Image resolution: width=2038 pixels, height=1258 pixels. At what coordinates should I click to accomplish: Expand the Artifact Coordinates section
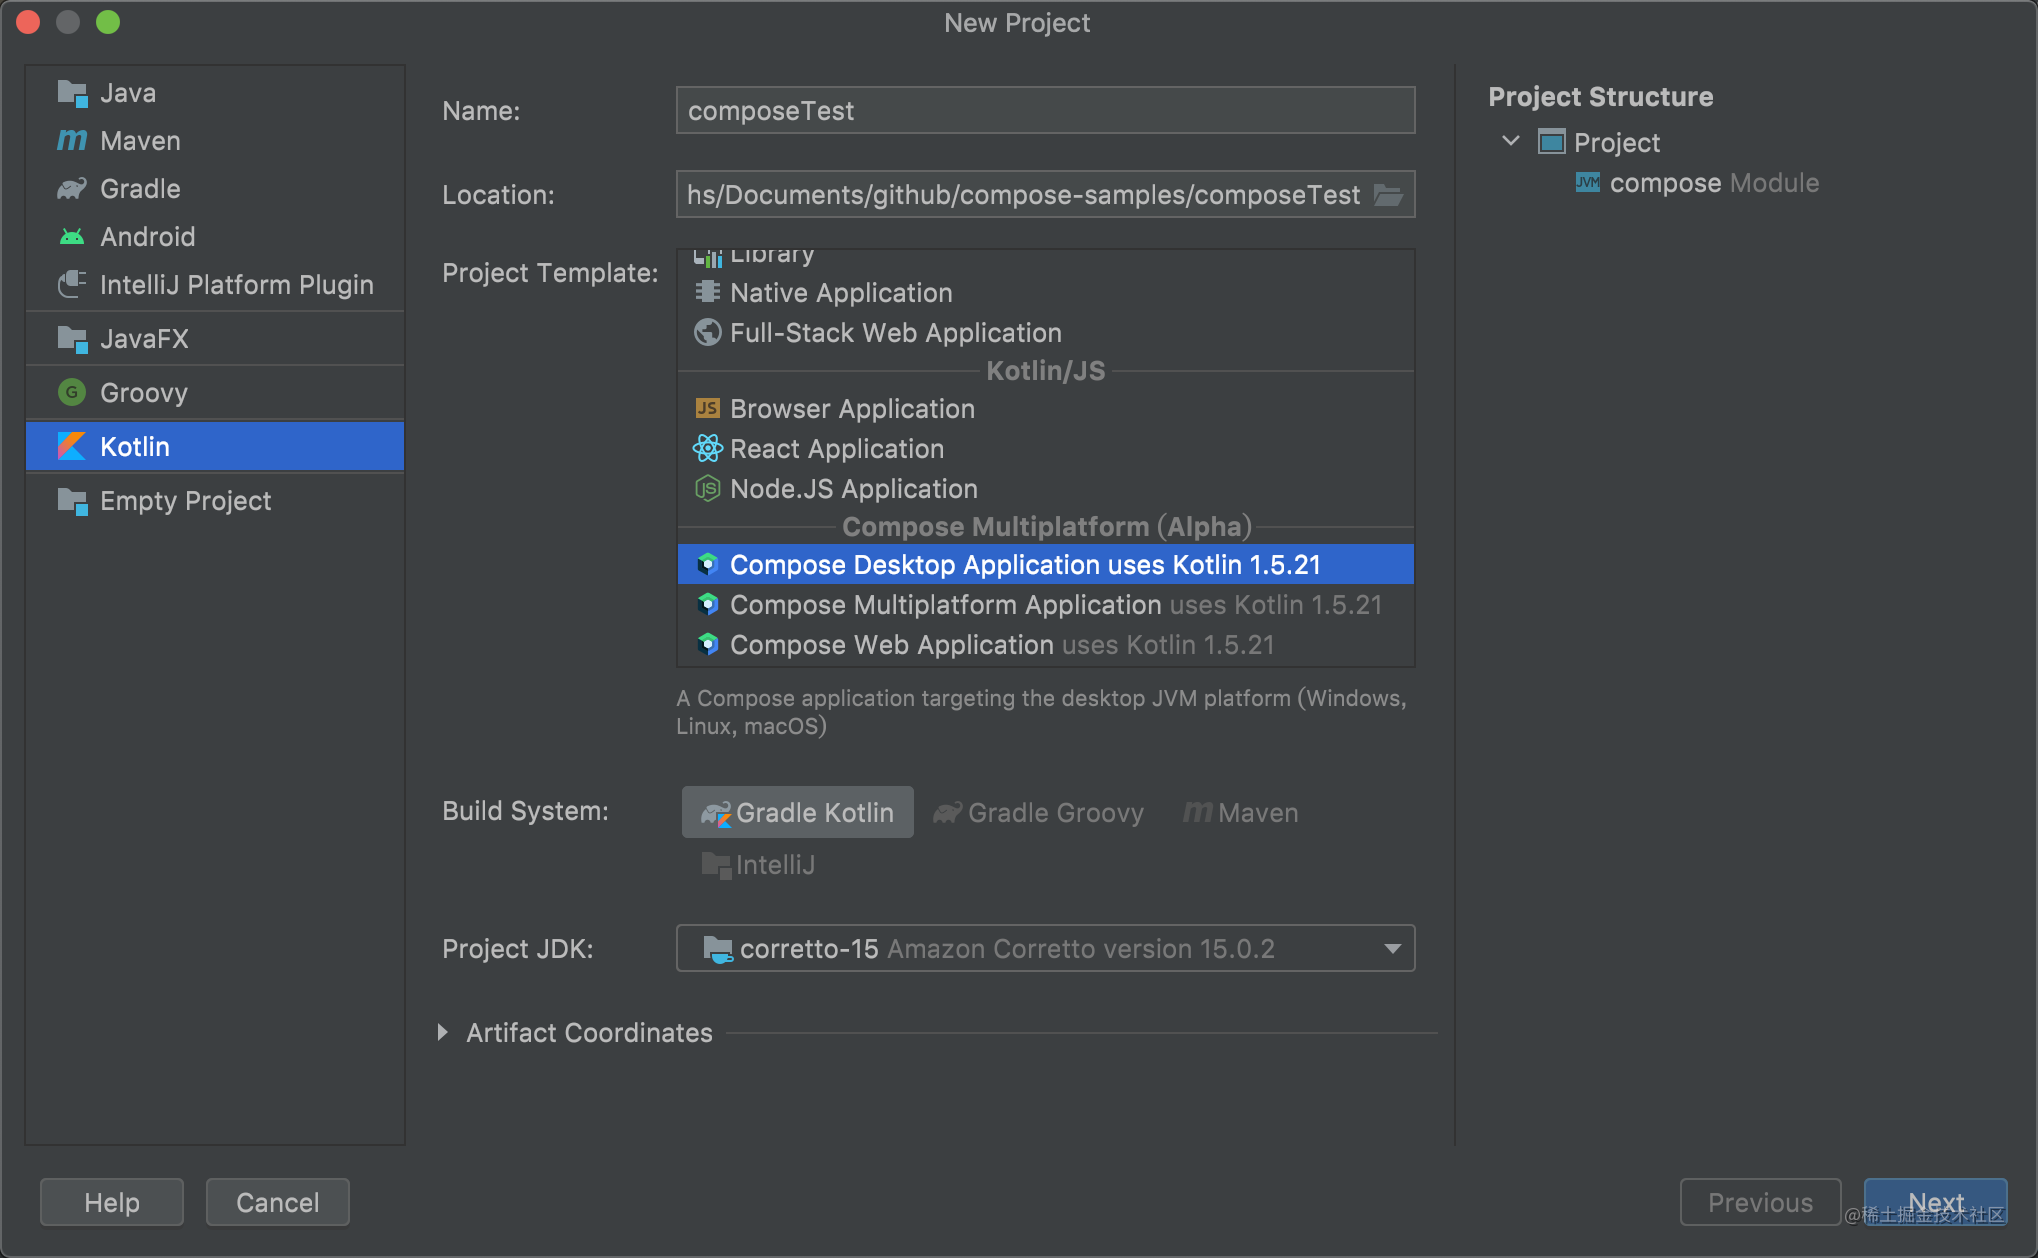pos(443,1033)
